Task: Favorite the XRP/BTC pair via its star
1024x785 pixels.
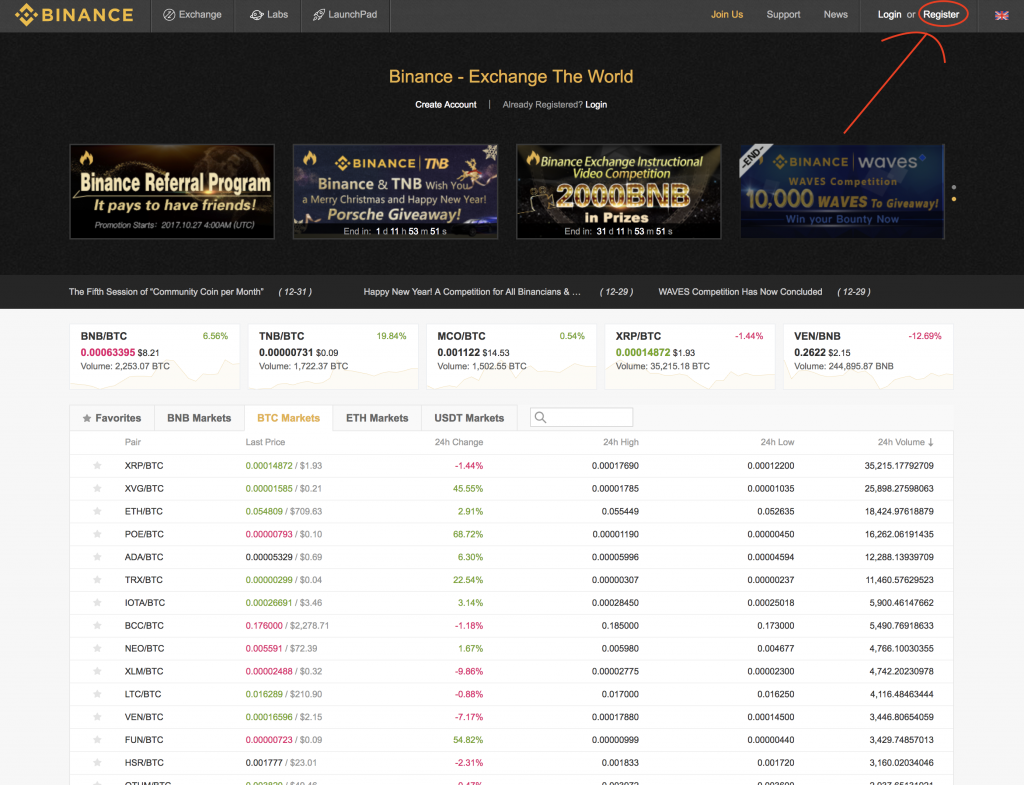Action: coord(96,465)
